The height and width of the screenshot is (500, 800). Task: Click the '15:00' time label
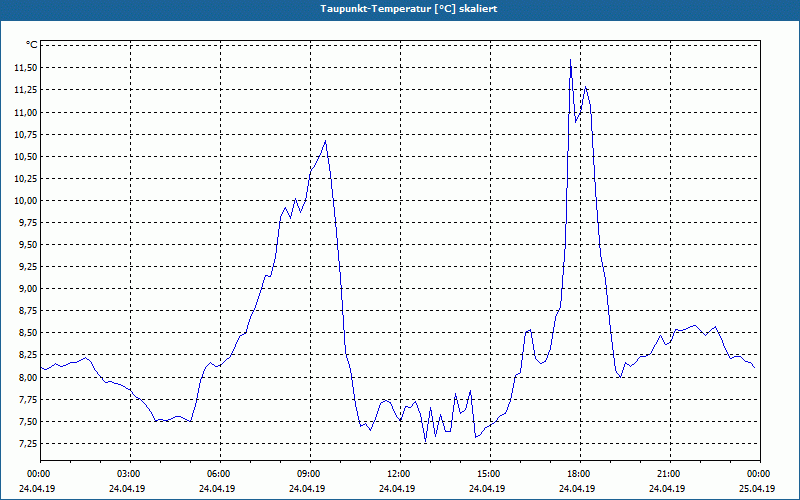pos(490,474)
